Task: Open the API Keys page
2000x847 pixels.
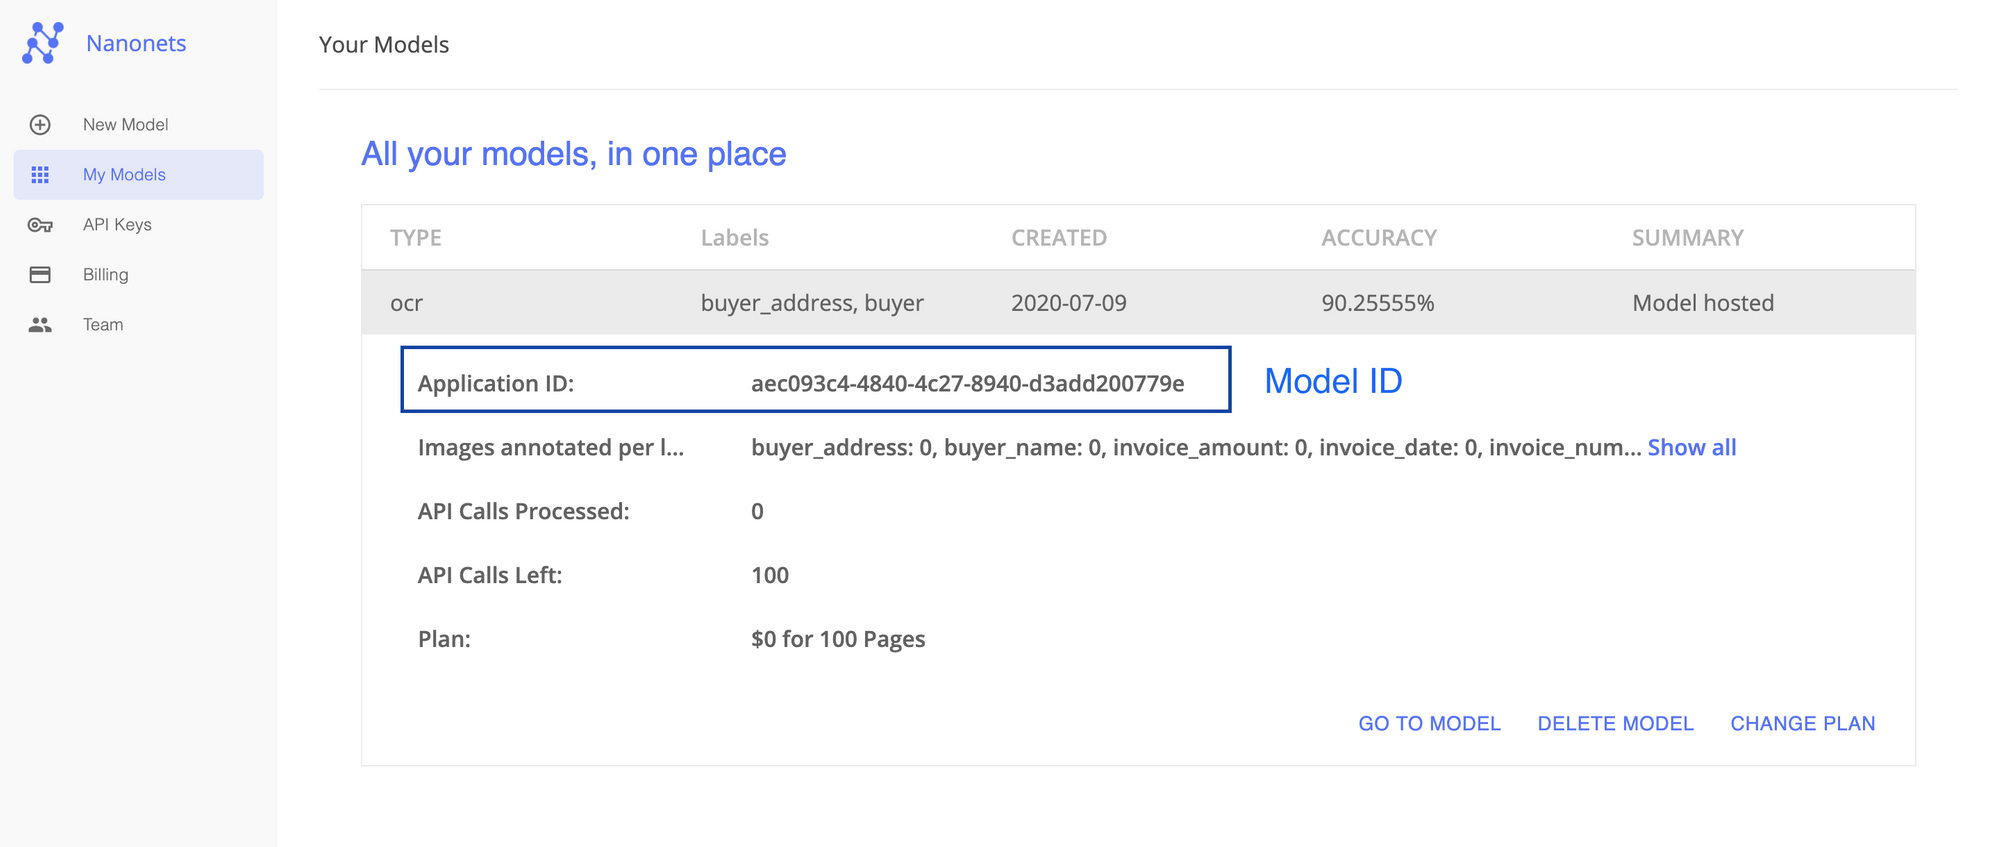Action: [x=117, y=225]
